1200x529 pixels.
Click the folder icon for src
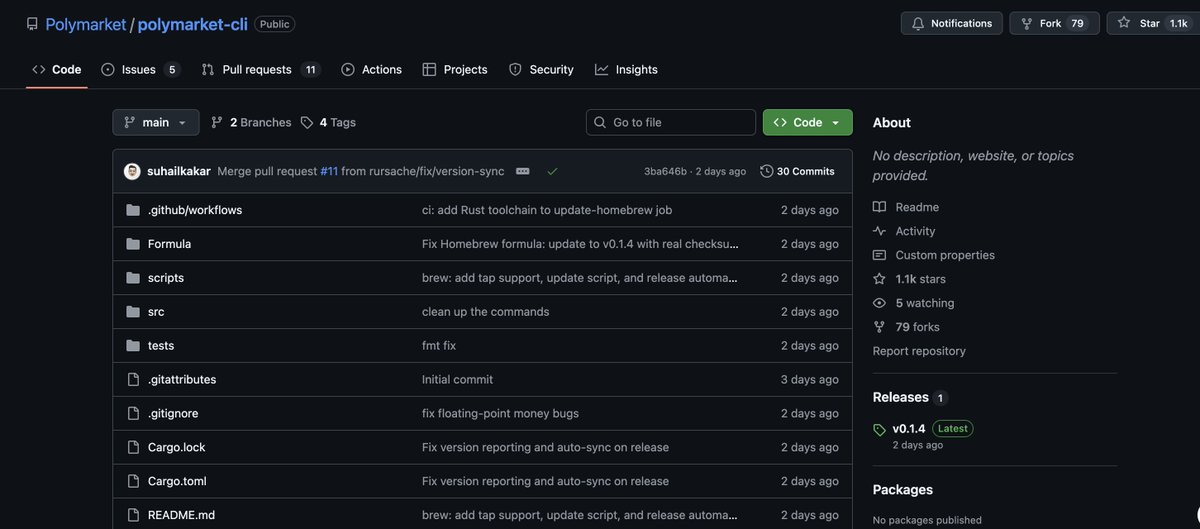(133, 312)
